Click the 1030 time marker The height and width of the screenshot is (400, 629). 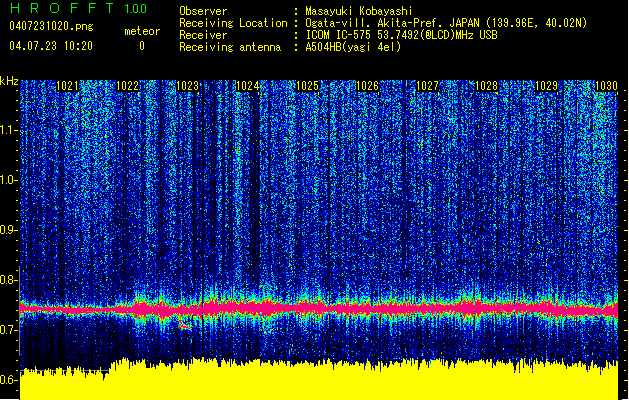click(x=605, y=87)
